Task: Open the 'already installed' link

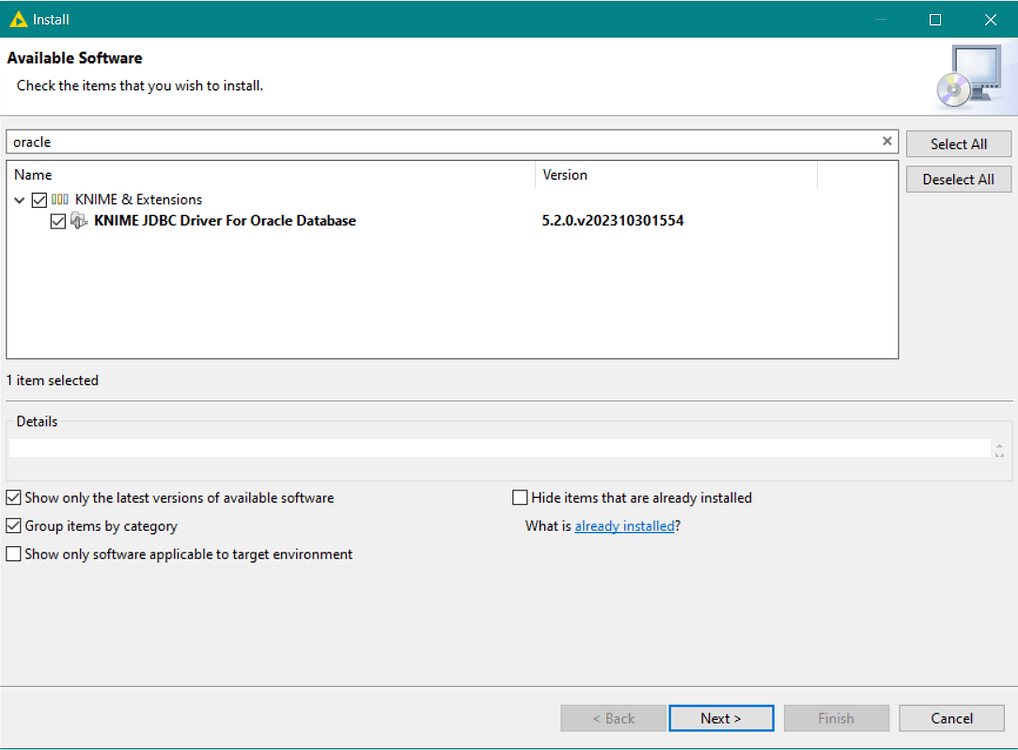Action: click(624, 525)
